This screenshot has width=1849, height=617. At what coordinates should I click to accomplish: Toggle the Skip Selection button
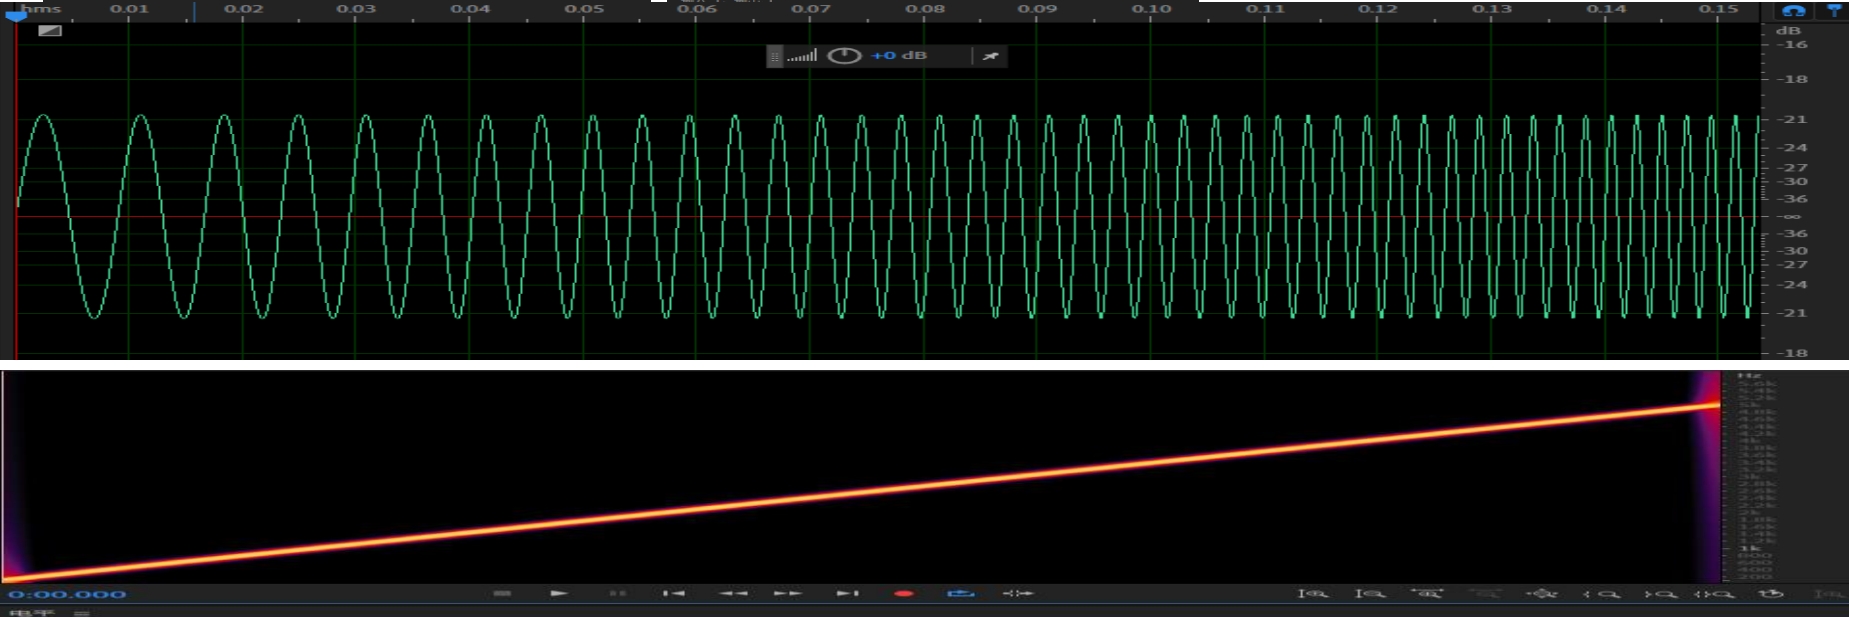click(x=1017, y=593)
